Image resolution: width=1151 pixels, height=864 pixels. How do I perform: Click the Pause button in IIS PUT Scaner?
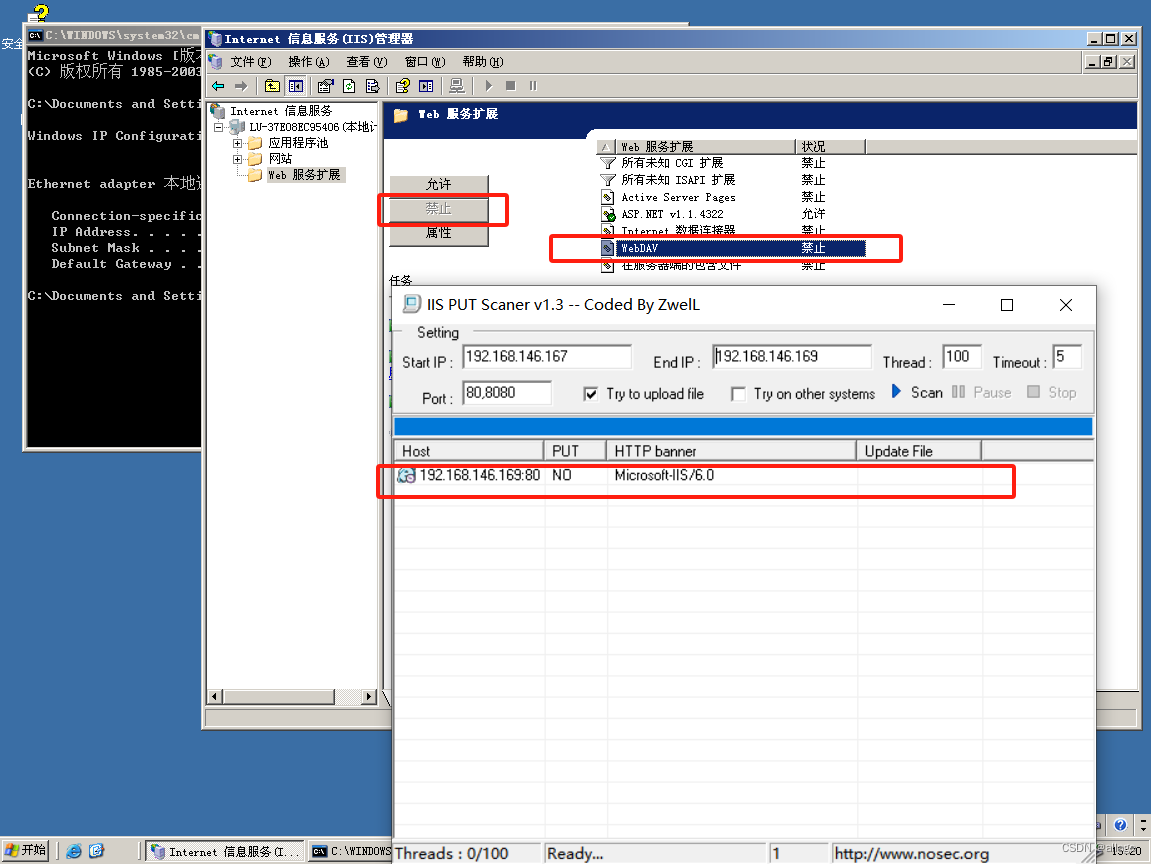(981, 392)
